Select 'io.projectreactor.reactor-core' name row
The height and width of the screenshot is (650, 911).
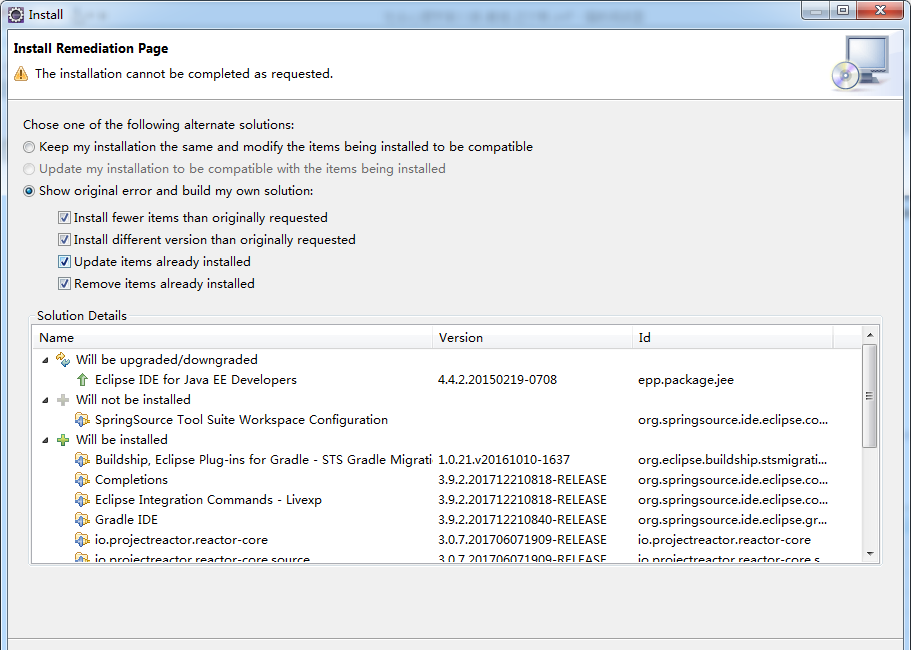tap(181, 540)
